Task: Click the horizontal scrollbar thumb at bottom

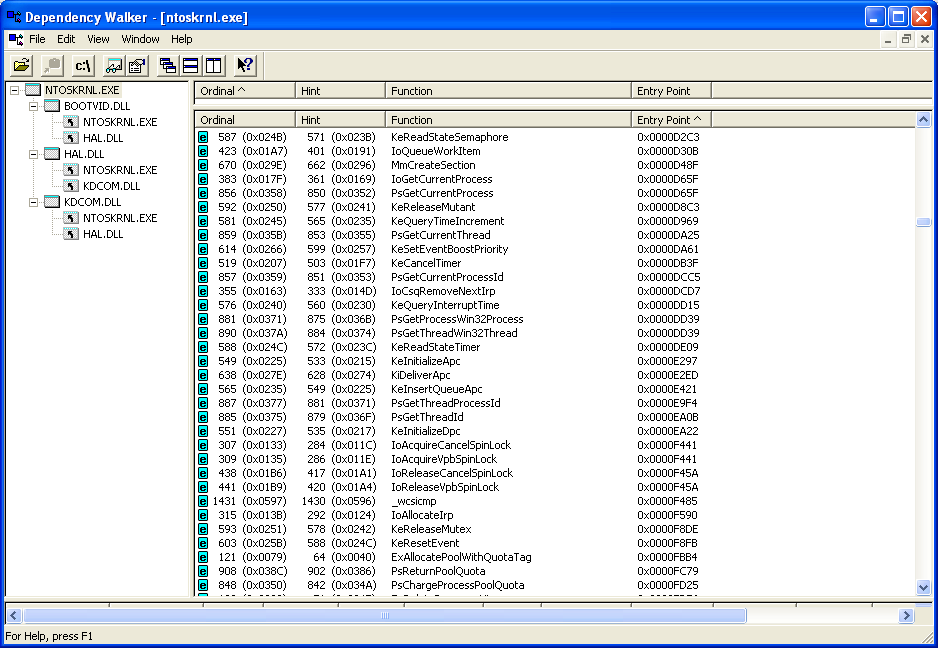Action: (385, 615)
